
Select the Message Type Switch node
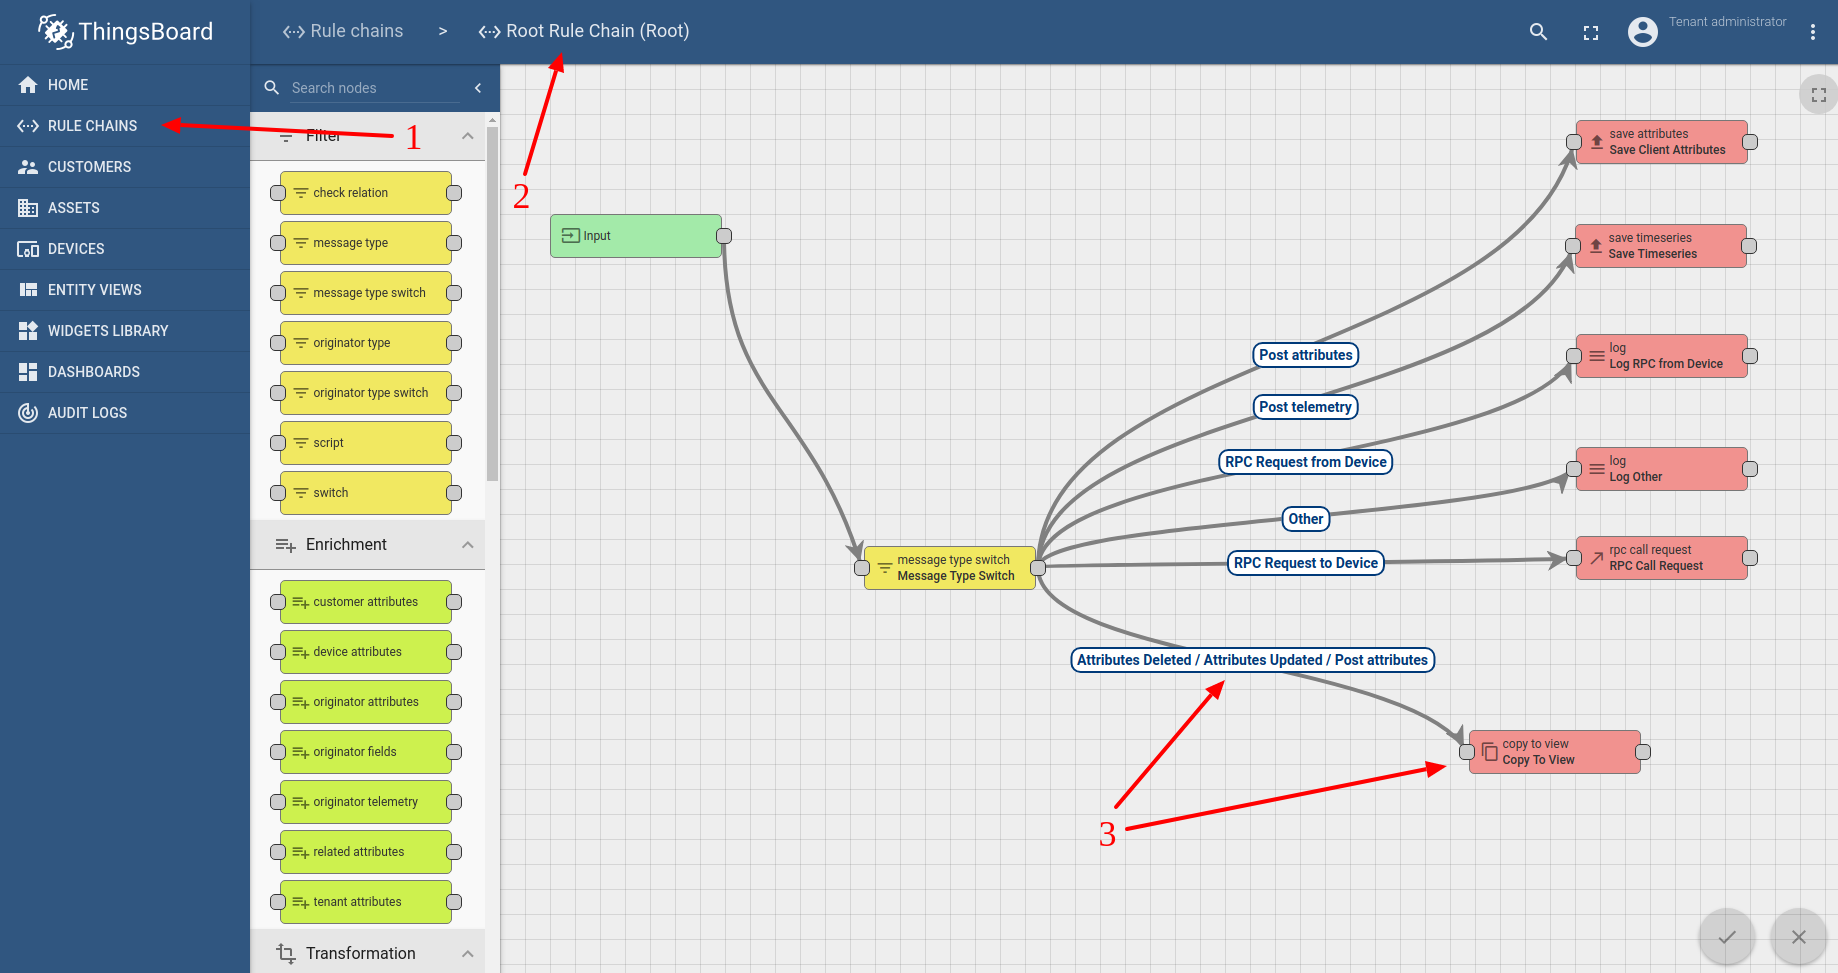click(x=950, y=568)
